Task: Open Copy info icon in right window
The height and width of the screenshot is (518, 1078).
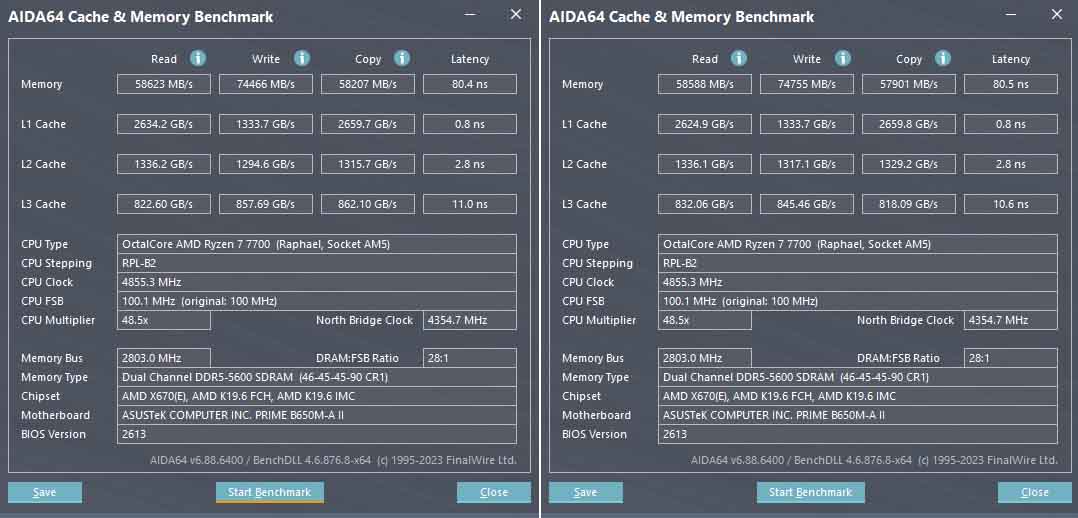Action: (943, 58)
